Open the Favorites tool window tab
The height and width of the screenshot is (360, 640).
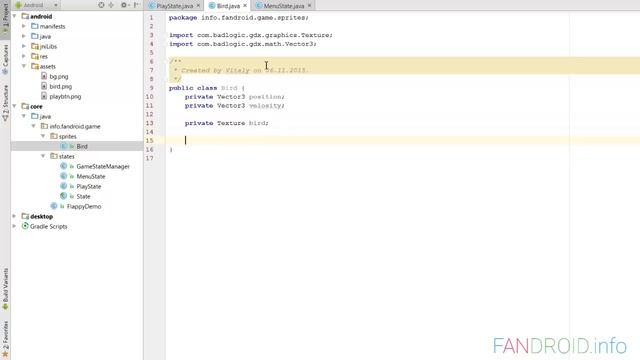(x=5, y=339)
